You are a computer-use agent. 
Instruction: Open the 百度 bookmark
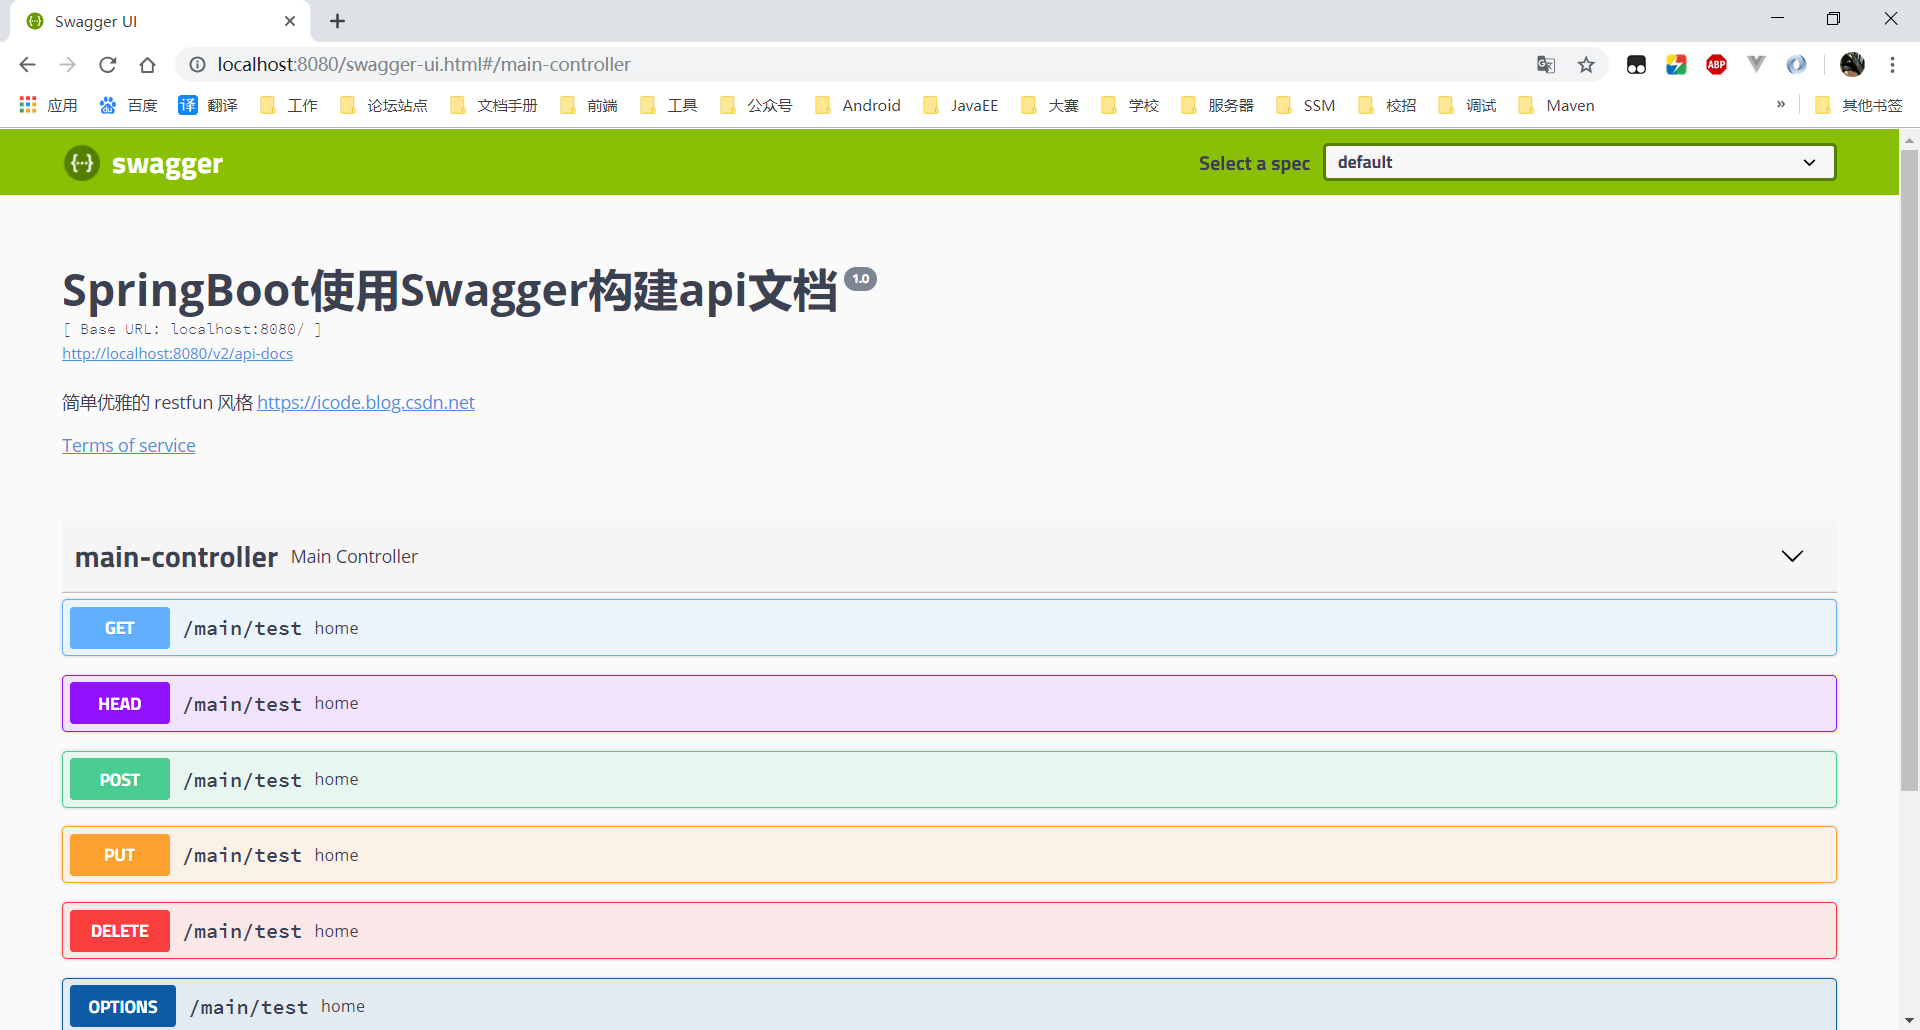pyautogui.click(x=128, y=105)
